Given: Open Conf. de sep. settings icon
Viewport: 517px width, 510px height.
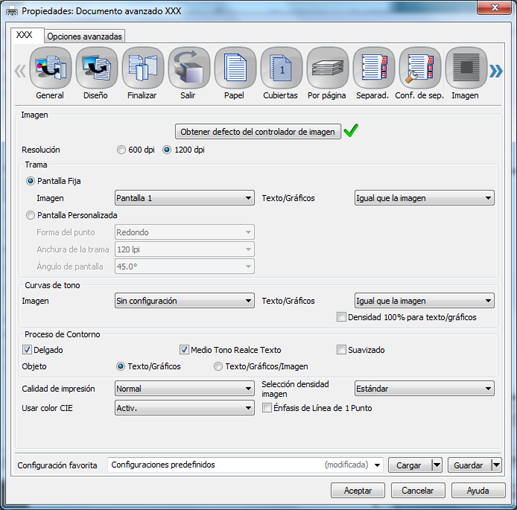Looking at the screenshot, I should click(420, 68).
